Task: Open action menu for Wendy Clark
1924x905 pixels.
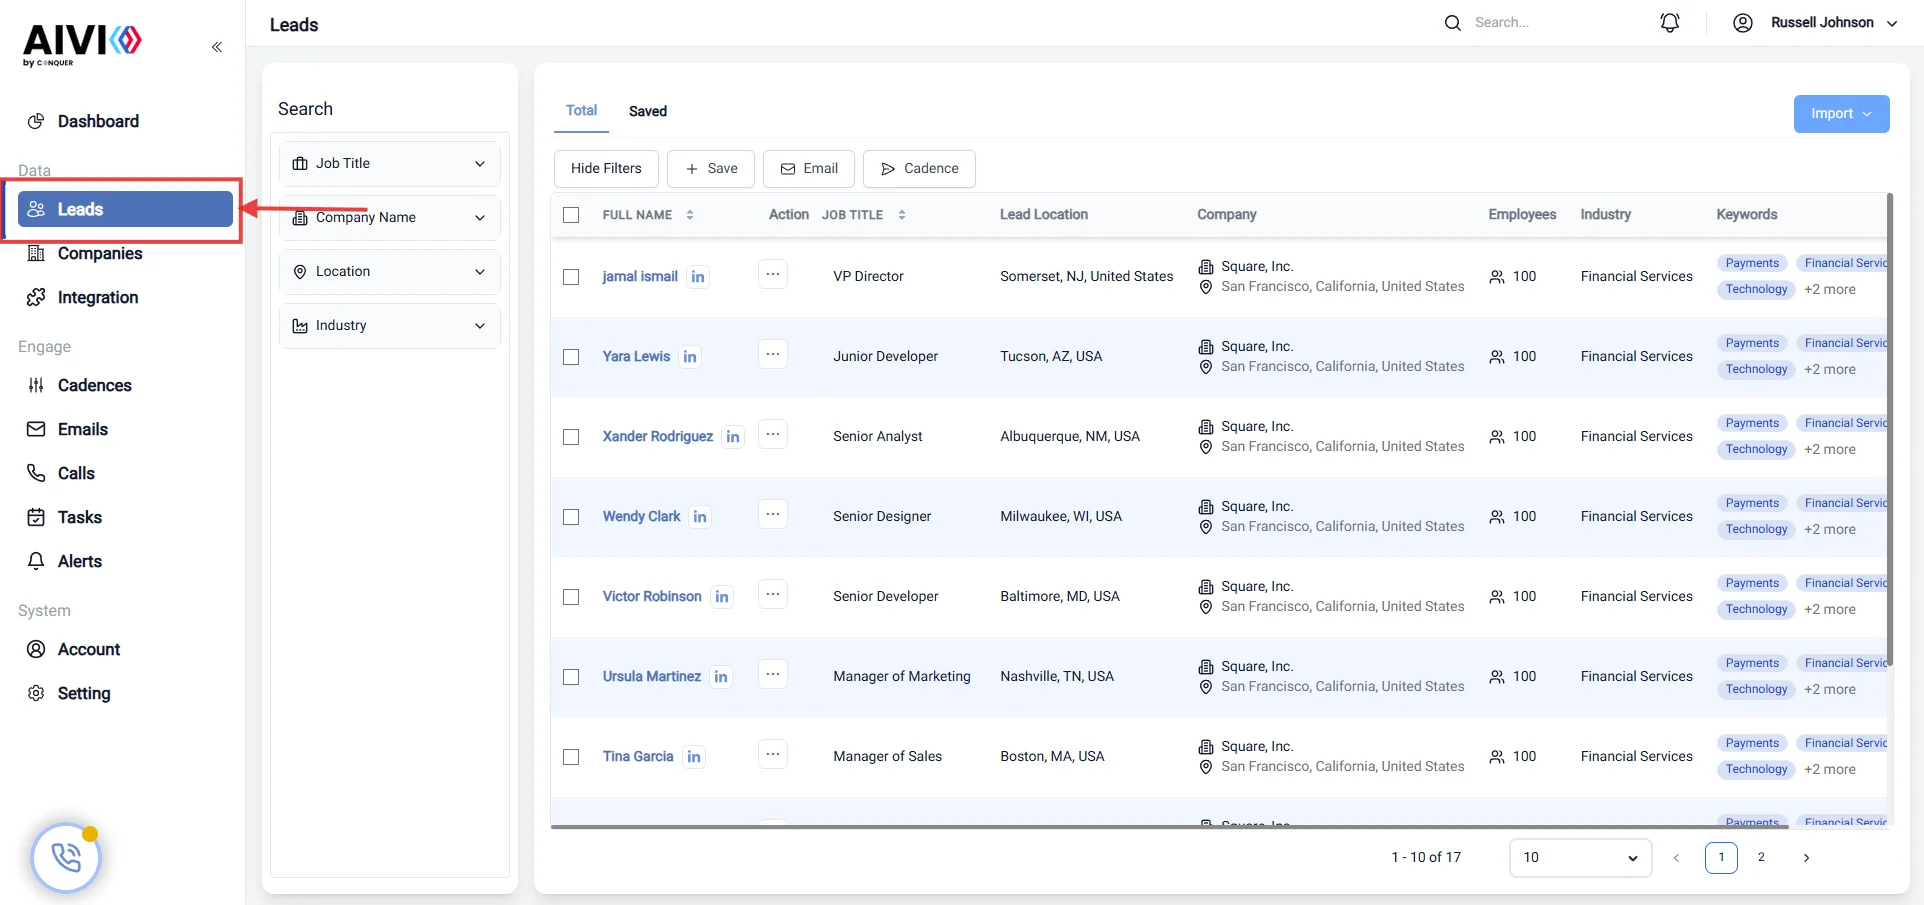Action: pos(773,514)
